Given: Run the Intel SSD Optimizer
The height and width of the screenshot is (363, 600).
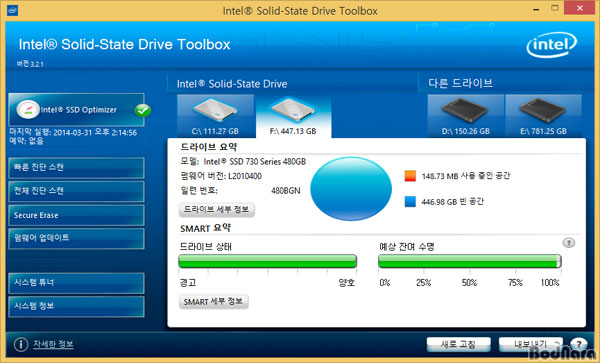Looking at the screenshot, I should [x=76, y=110].
